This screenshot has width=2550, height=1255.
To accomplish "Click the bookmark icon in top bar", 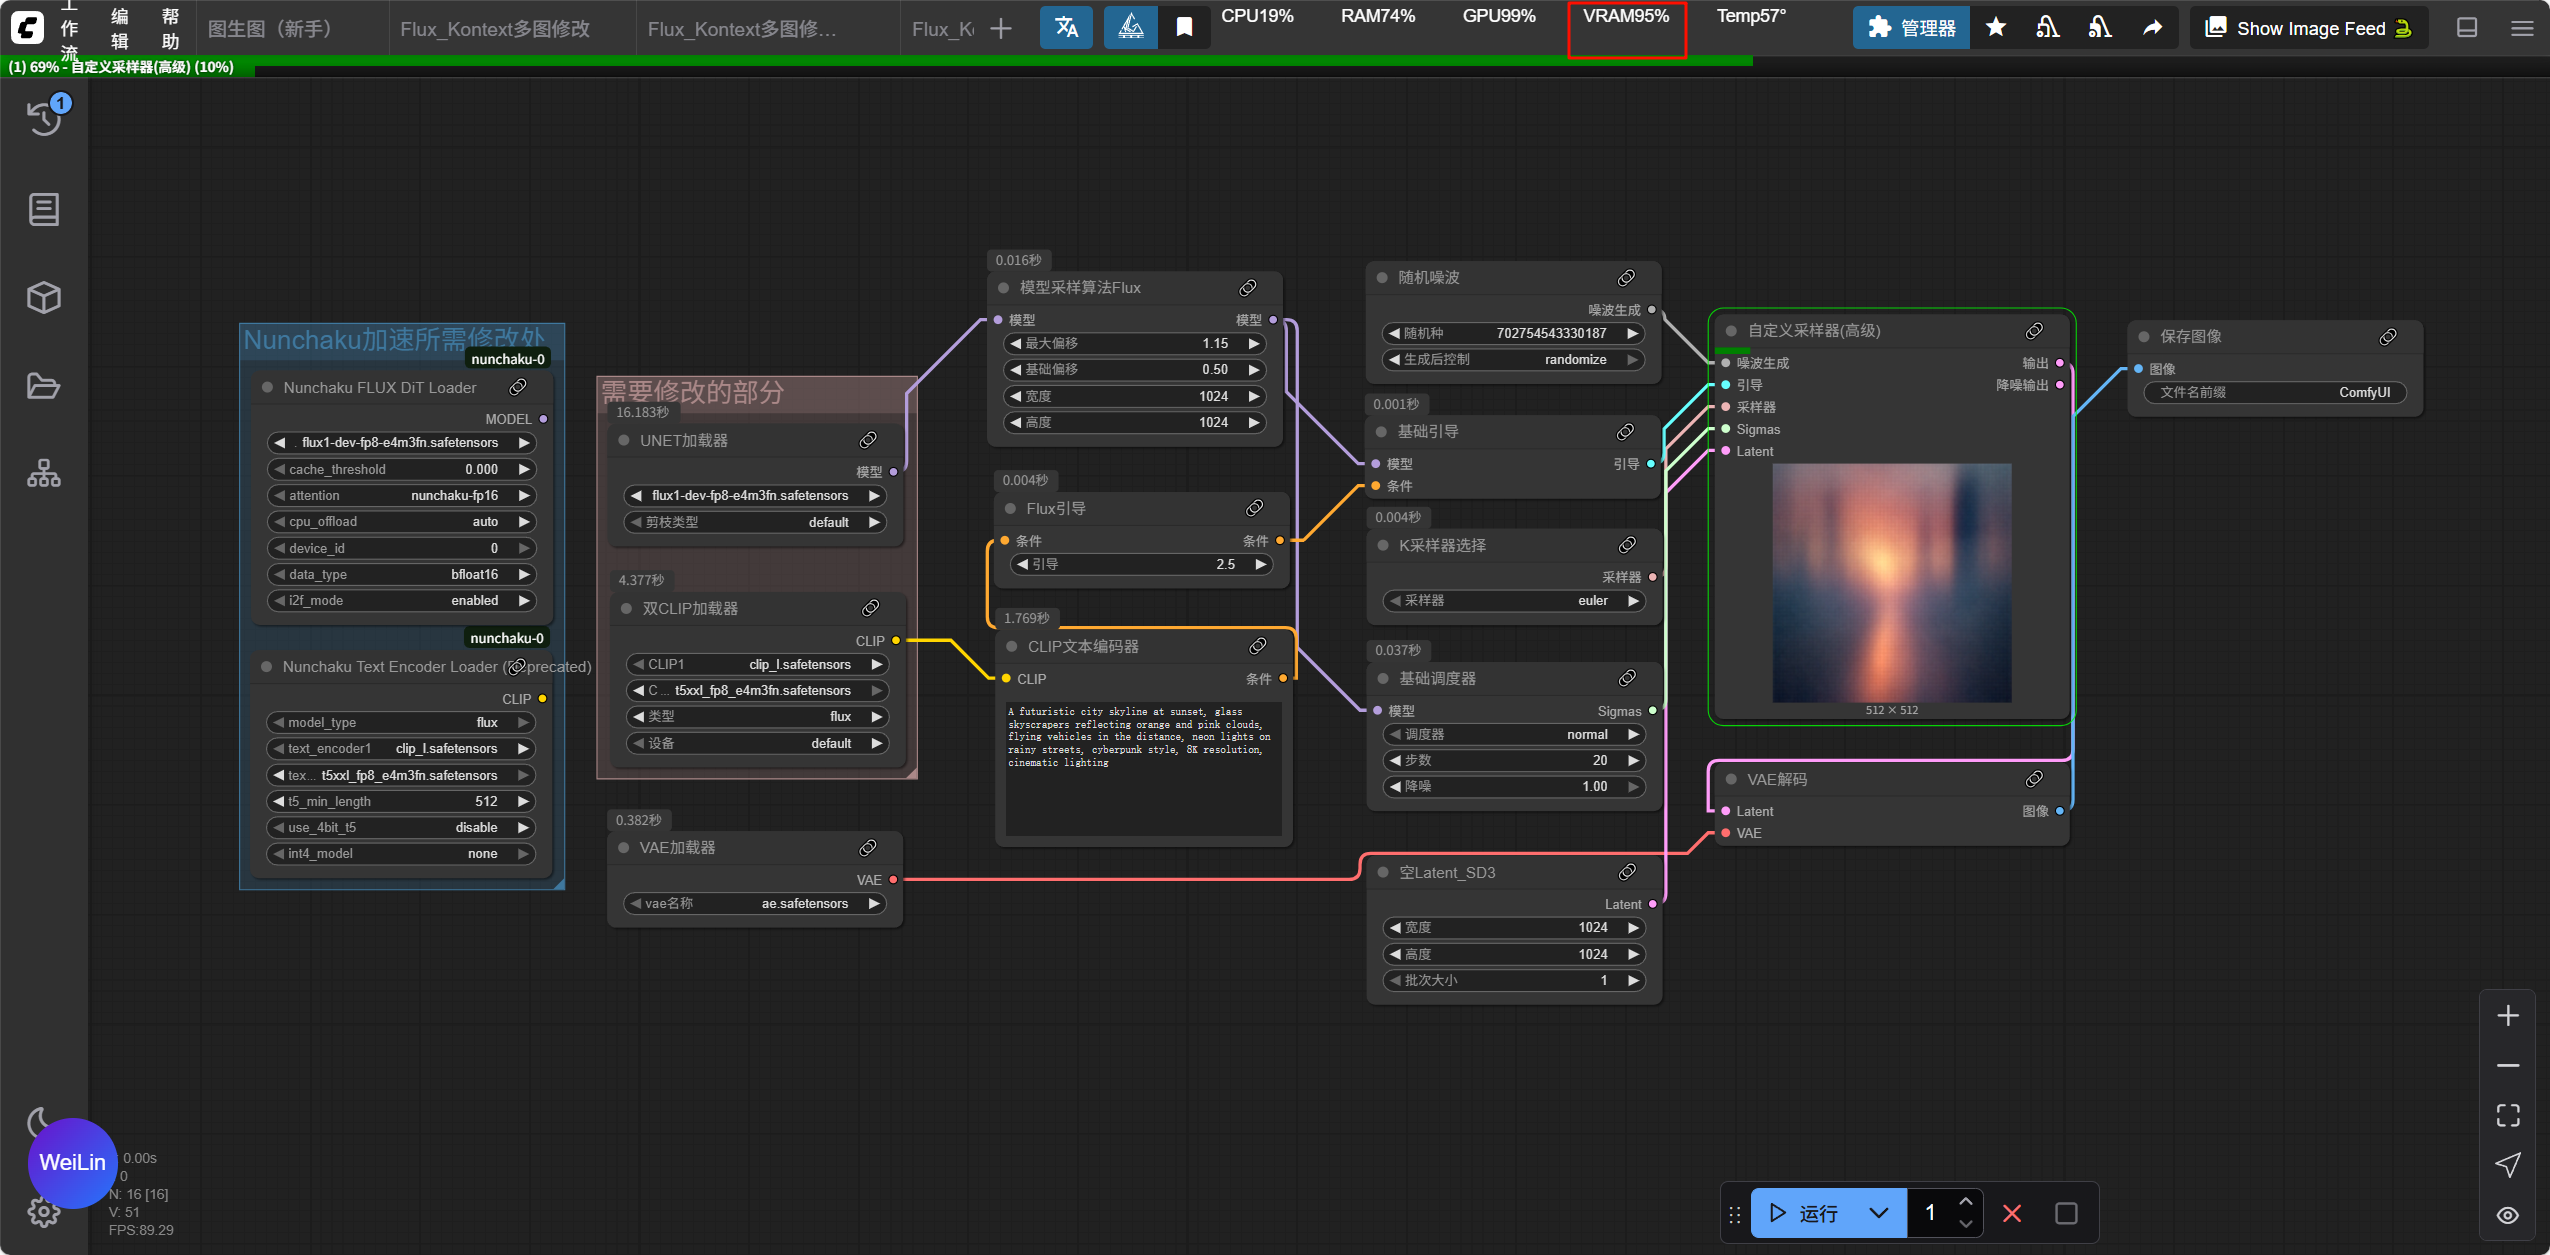I will click(1184, 28).
